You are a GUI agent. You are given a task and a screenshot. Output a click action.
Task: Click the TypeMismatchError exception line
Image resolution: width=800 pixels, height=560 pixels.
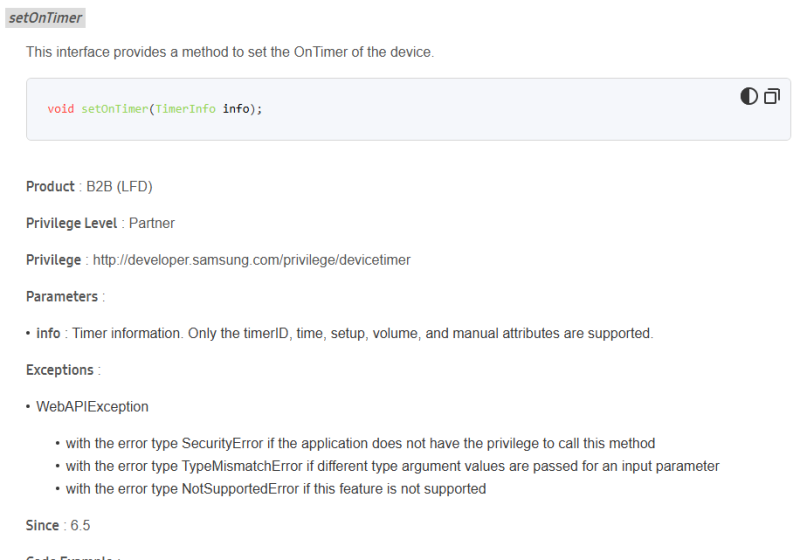(x=392, y=466)
